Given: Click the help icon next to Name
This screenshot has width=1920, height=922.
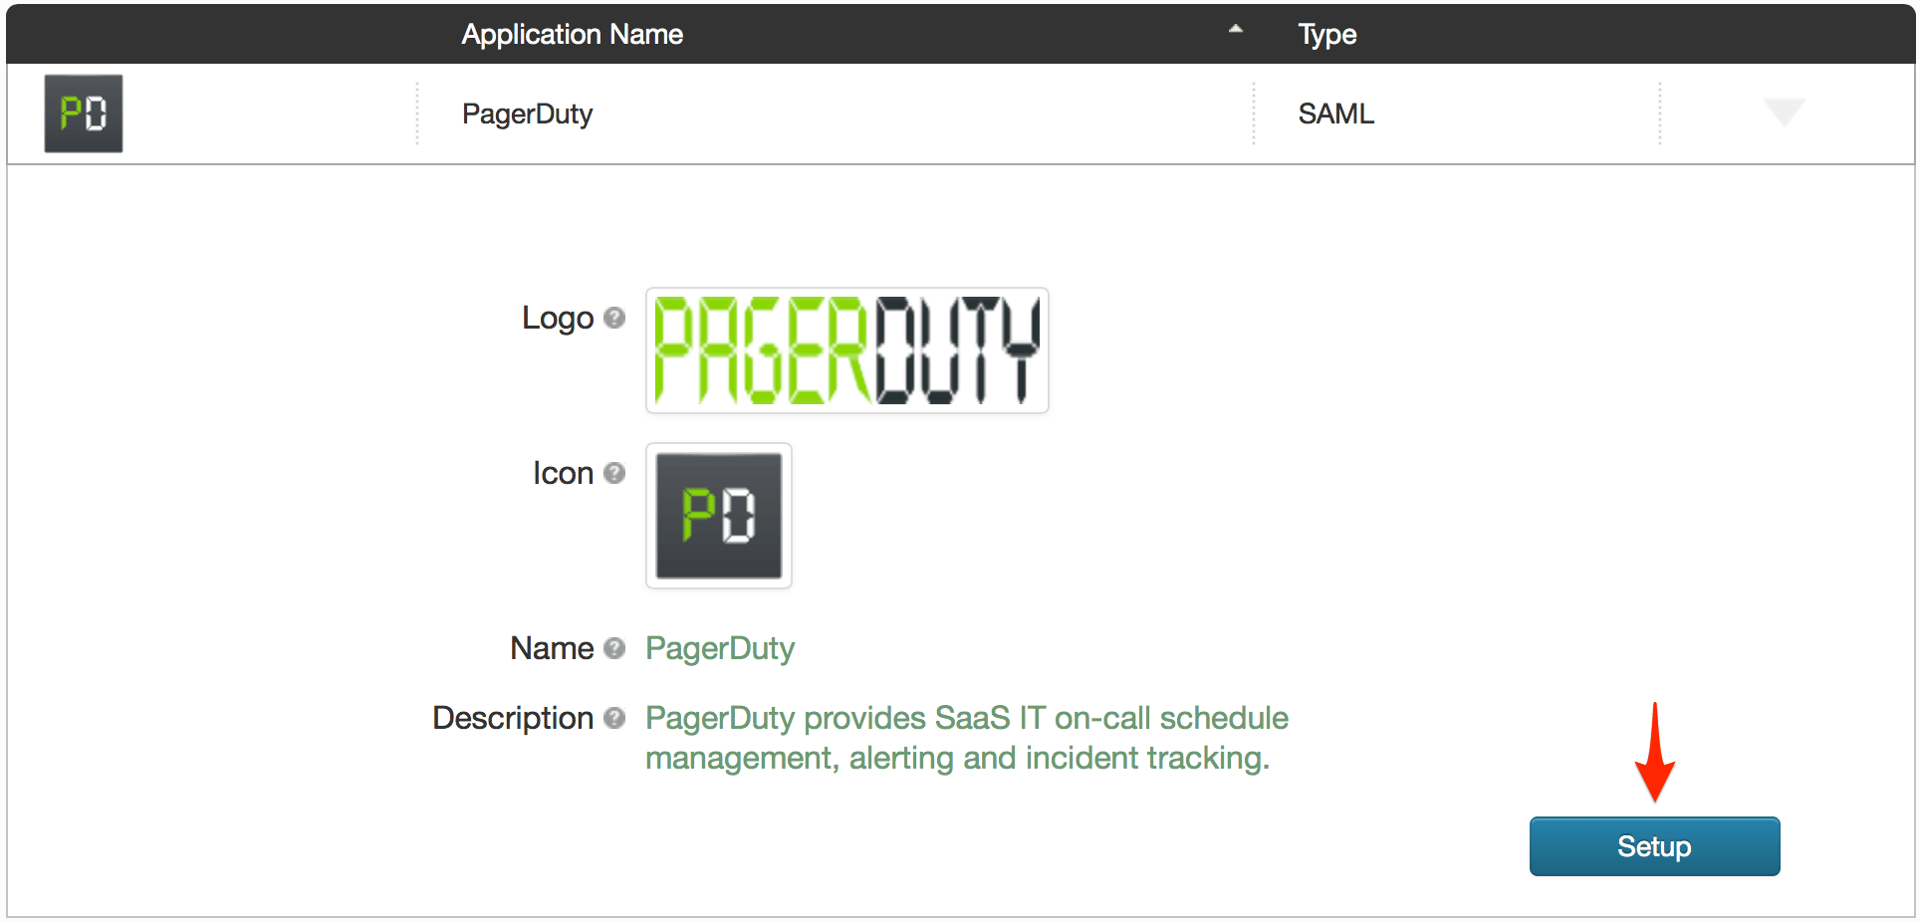Looking at the screenshot, I should [x=615, y=648].
